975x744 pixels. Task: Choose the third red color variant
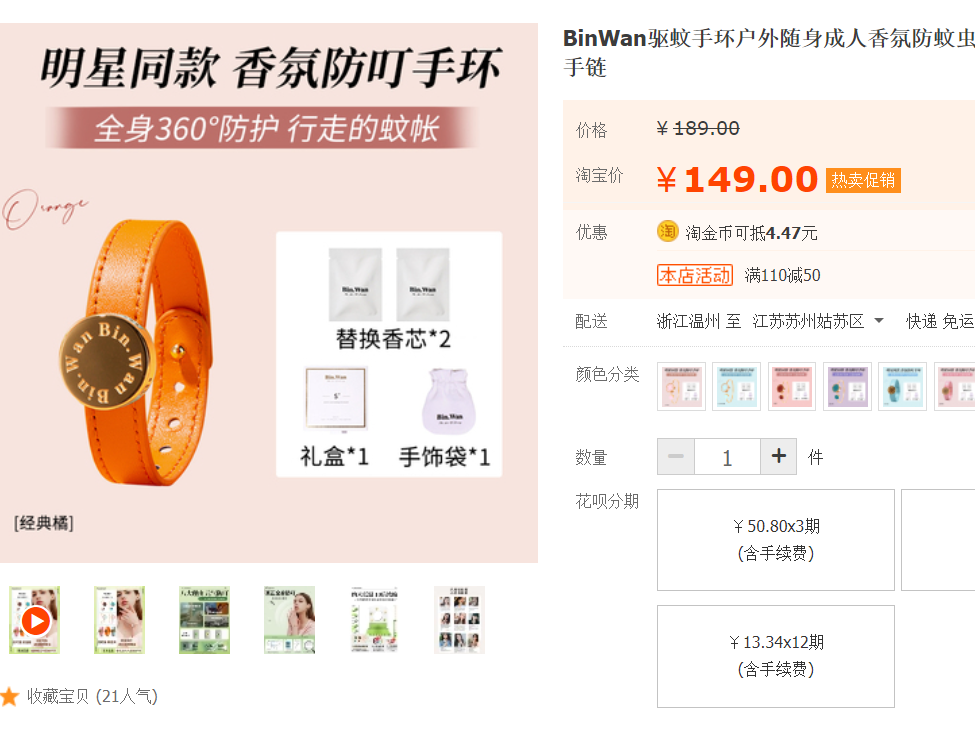coord(792,386)
